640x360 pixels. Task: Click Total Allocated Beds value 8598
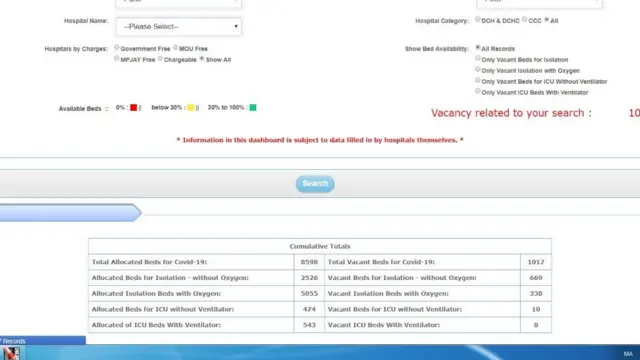point(309,262)
